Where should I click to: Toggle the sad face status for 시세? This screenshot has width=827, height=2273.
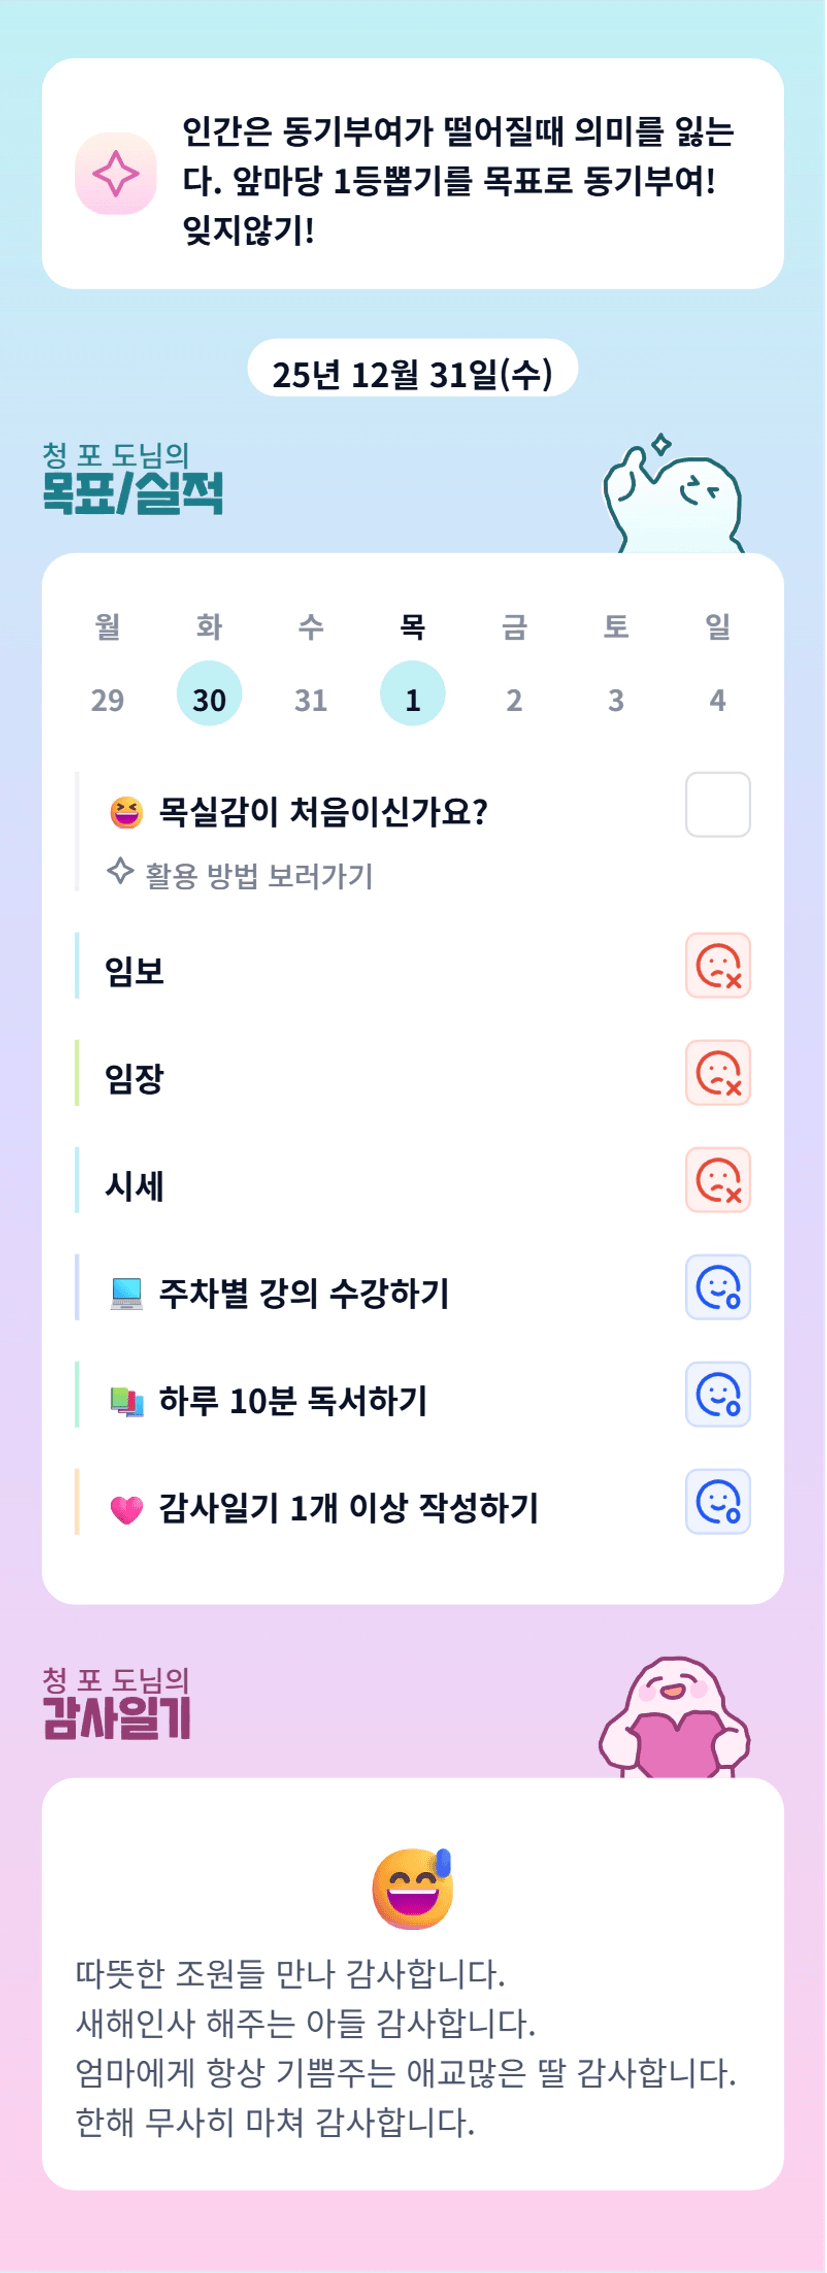coord(717,1180)
